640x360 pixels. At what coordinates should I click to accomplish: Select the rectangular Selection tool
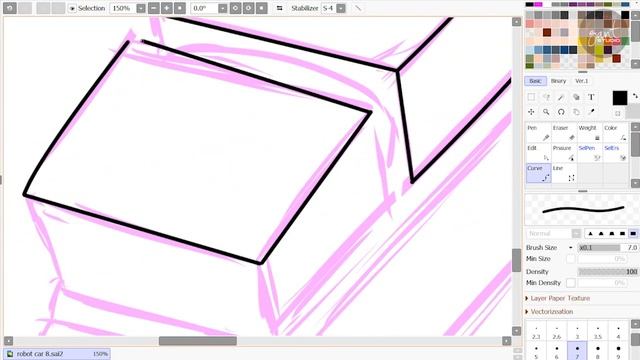(x=531, y=97)
